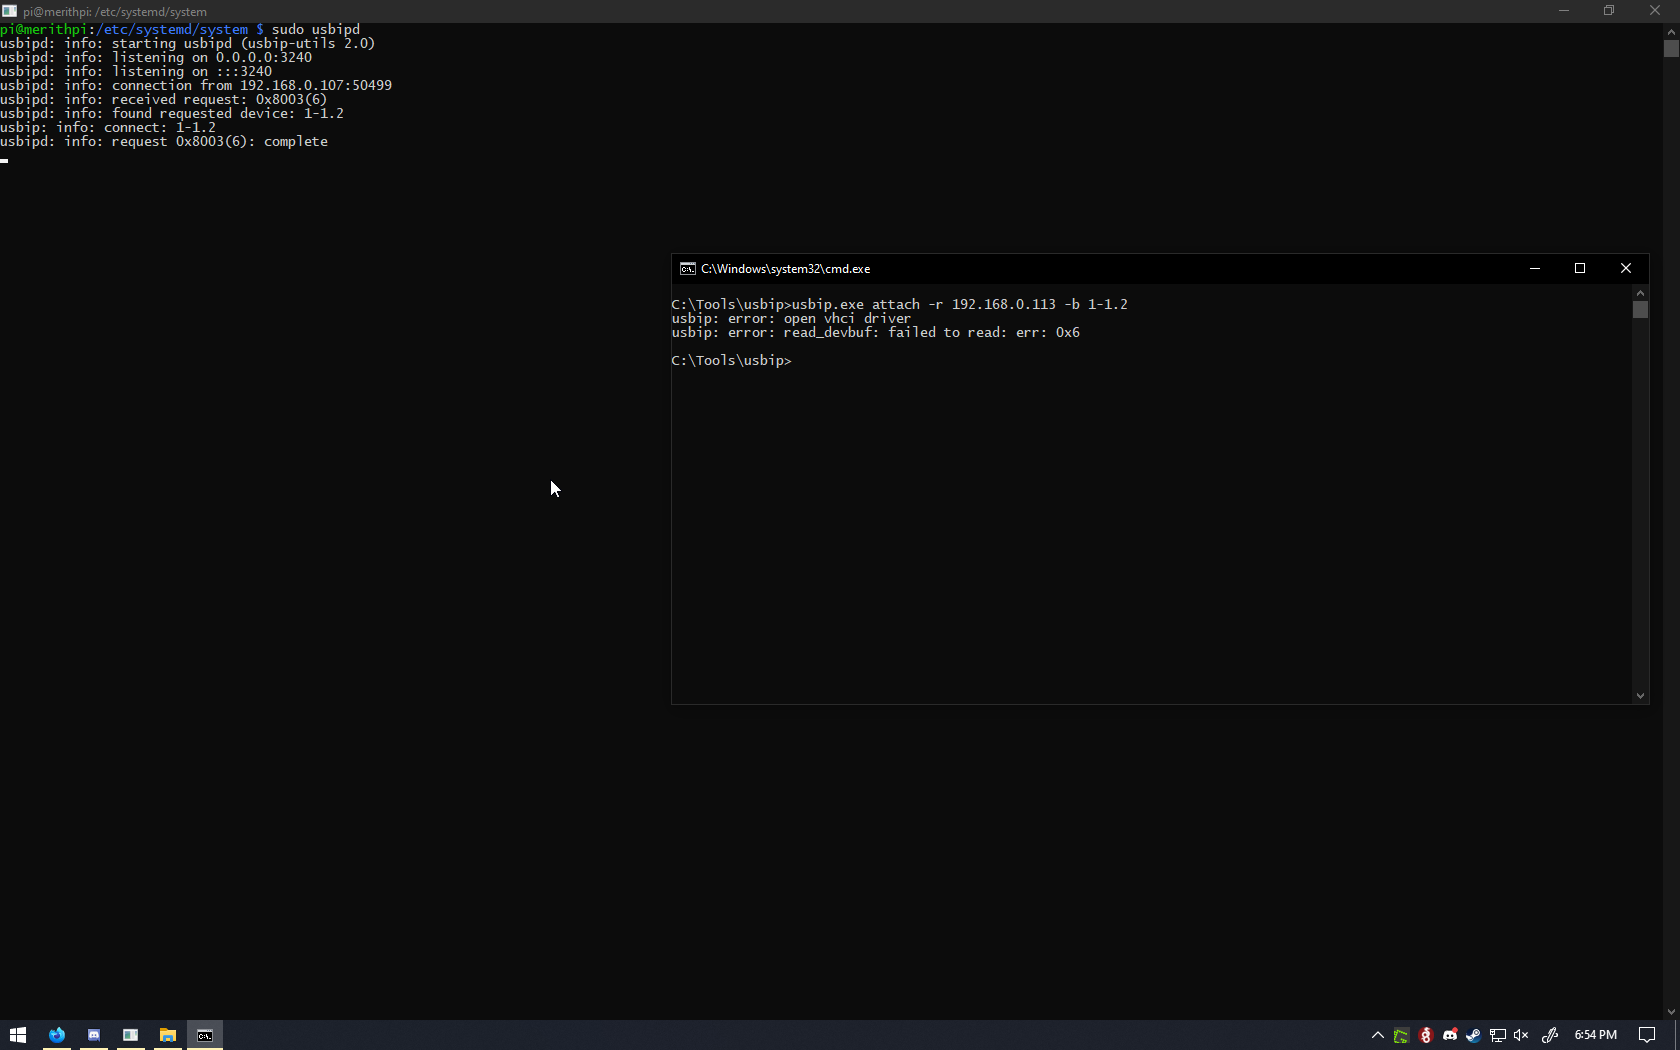Viewport: 1680px width, 1050px height.
Task: Click the cmd.exe title bar icon
Action: [x=688, y=269]
